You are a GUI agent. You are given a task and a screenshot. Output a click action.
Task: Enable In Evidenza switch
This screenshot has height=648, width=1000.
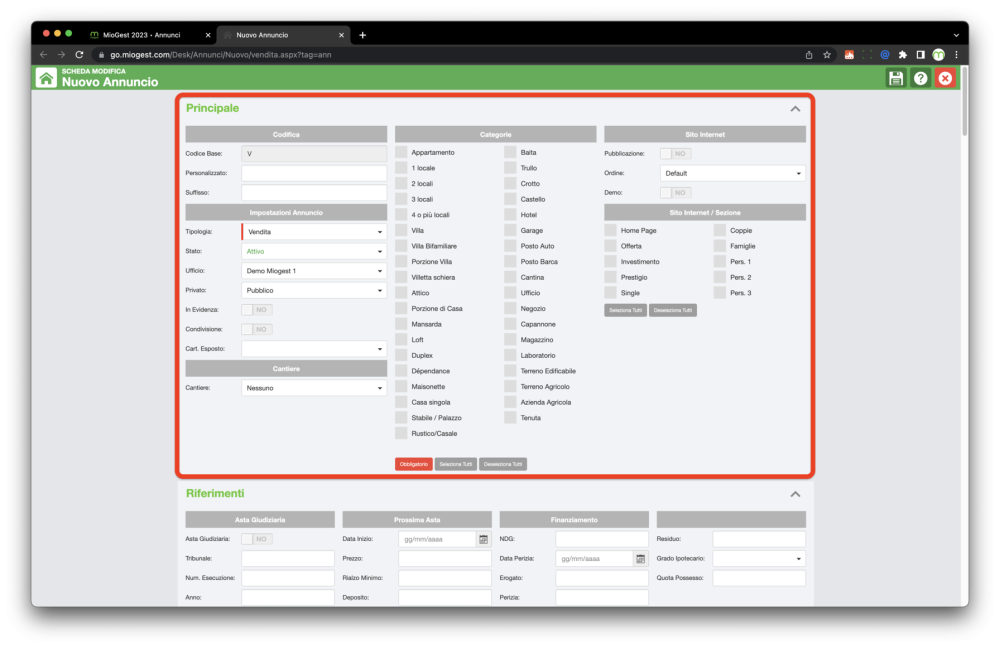[256, 310]
